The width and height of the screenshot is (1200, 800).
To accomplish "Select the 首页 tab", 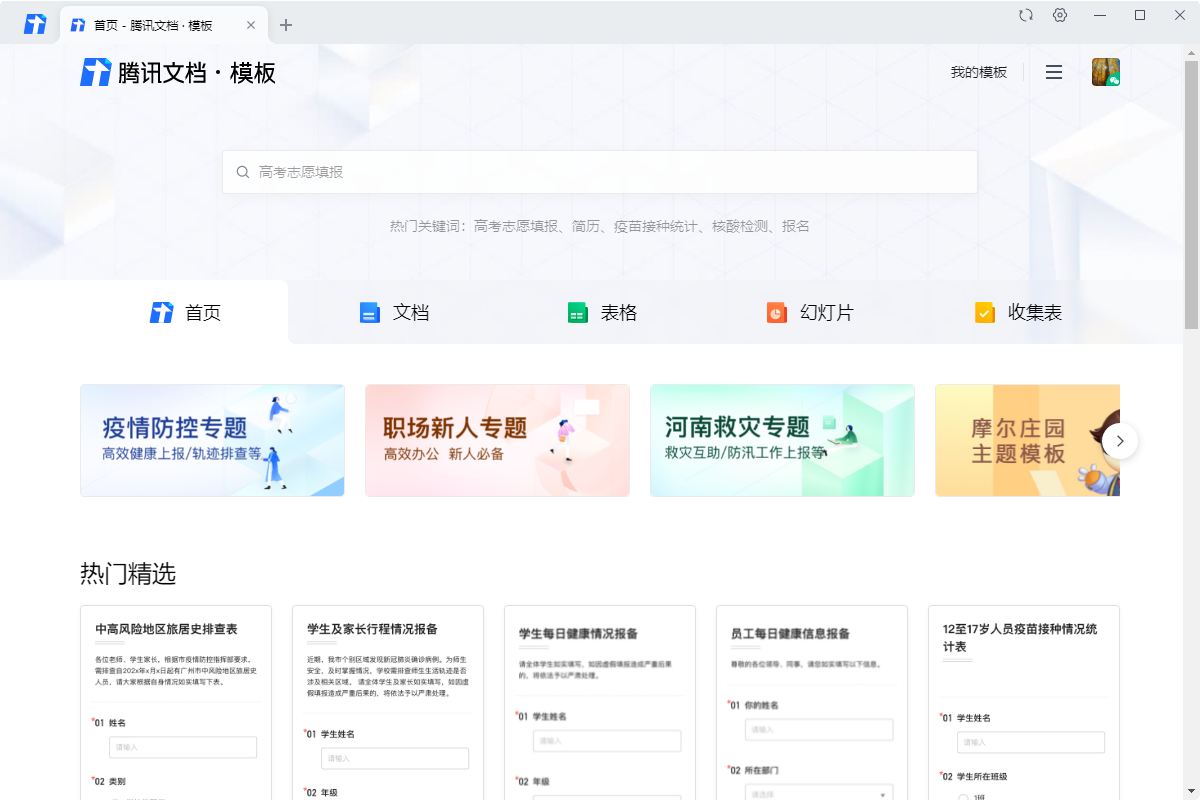I will tap(185, 312).
